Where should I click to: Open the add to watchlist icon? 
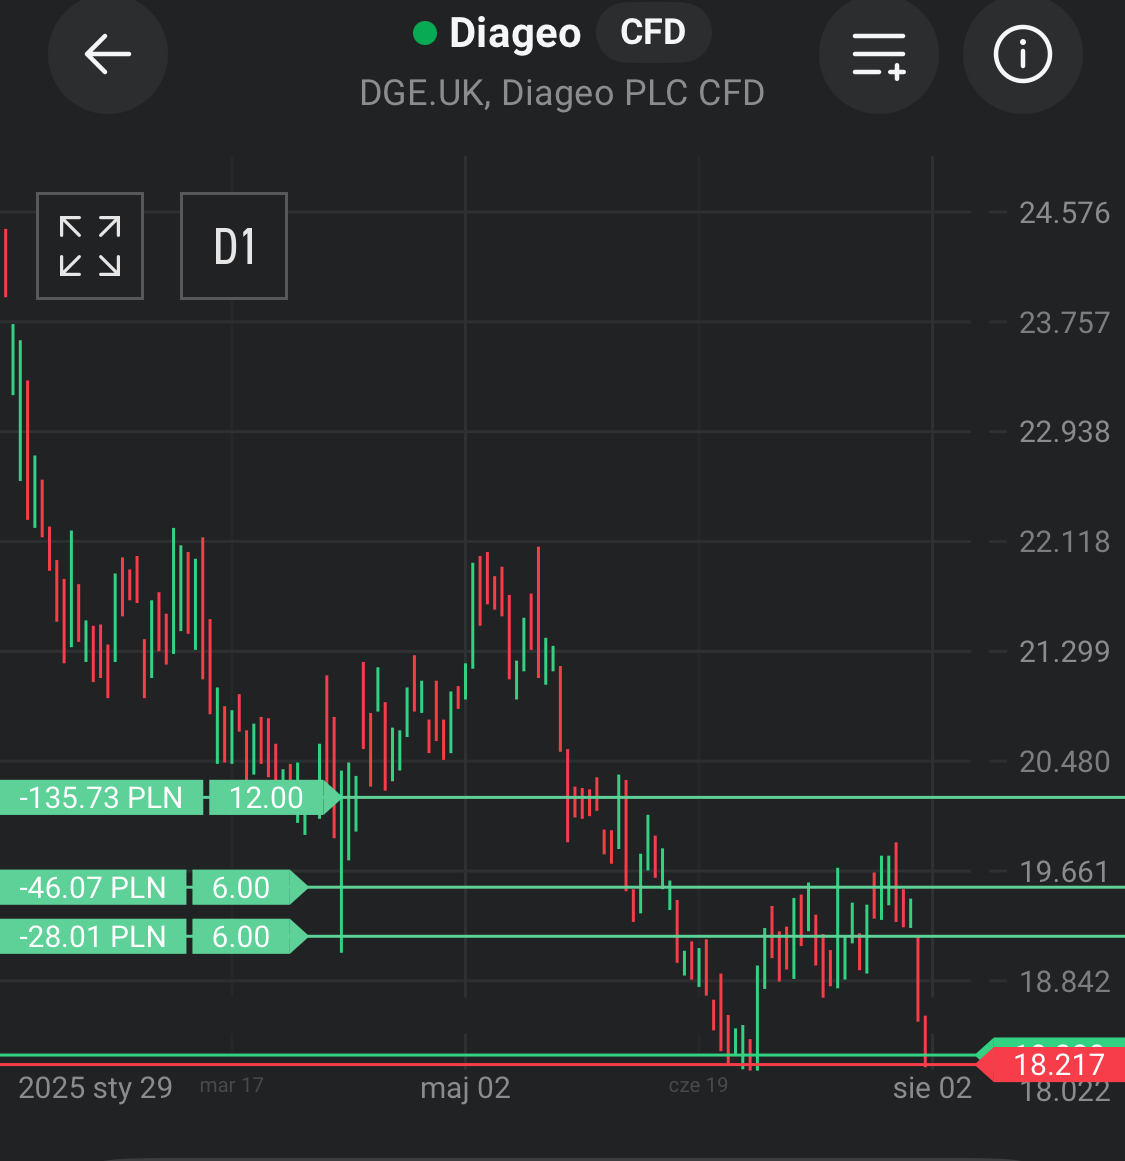(879, 54)
